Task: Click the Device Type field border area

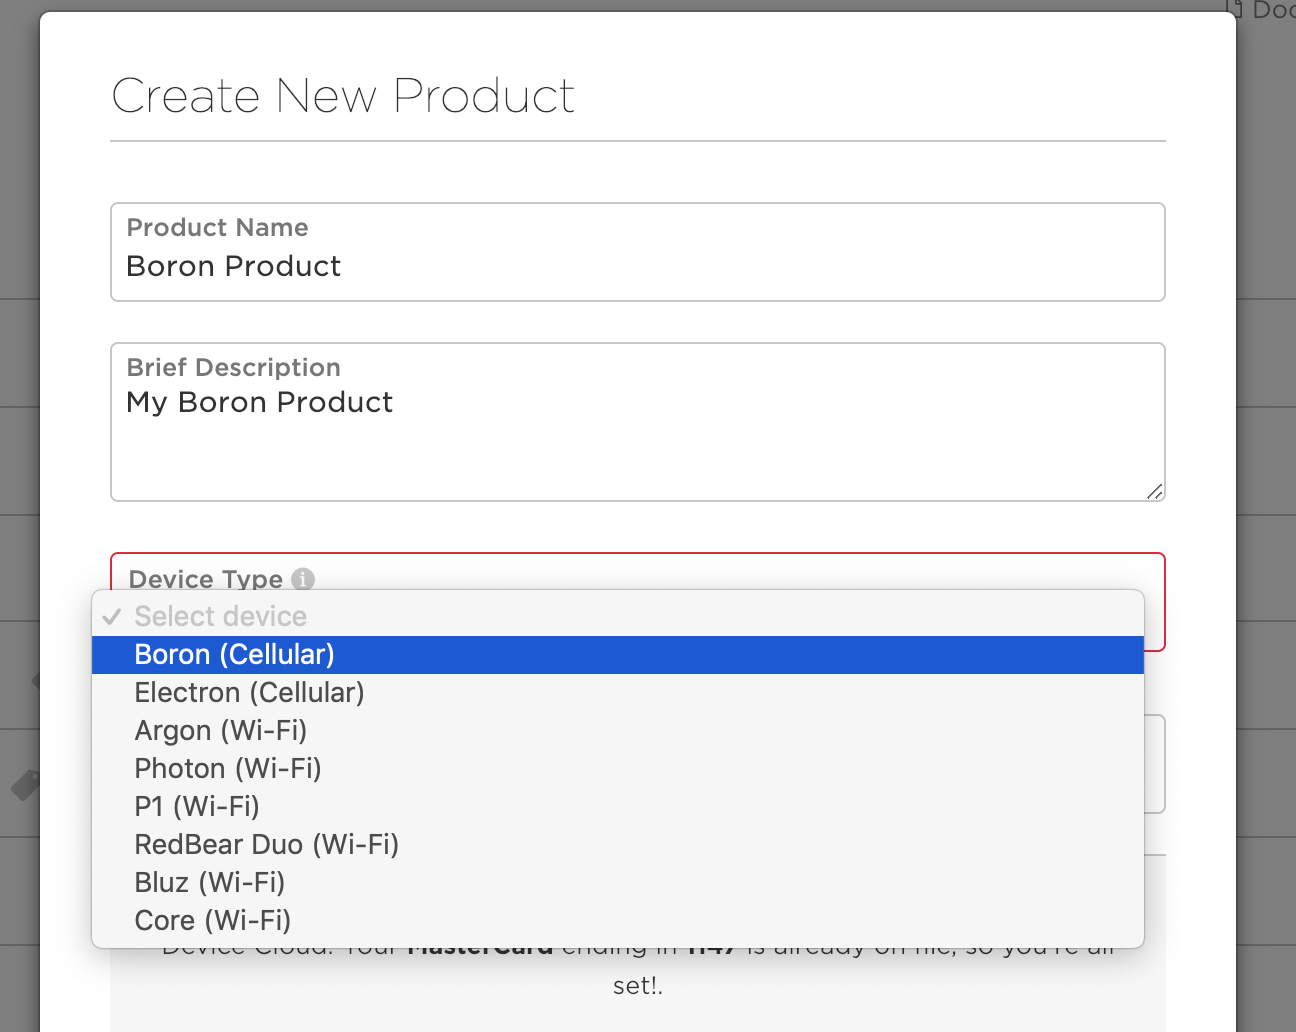Action: point(1155,620)
